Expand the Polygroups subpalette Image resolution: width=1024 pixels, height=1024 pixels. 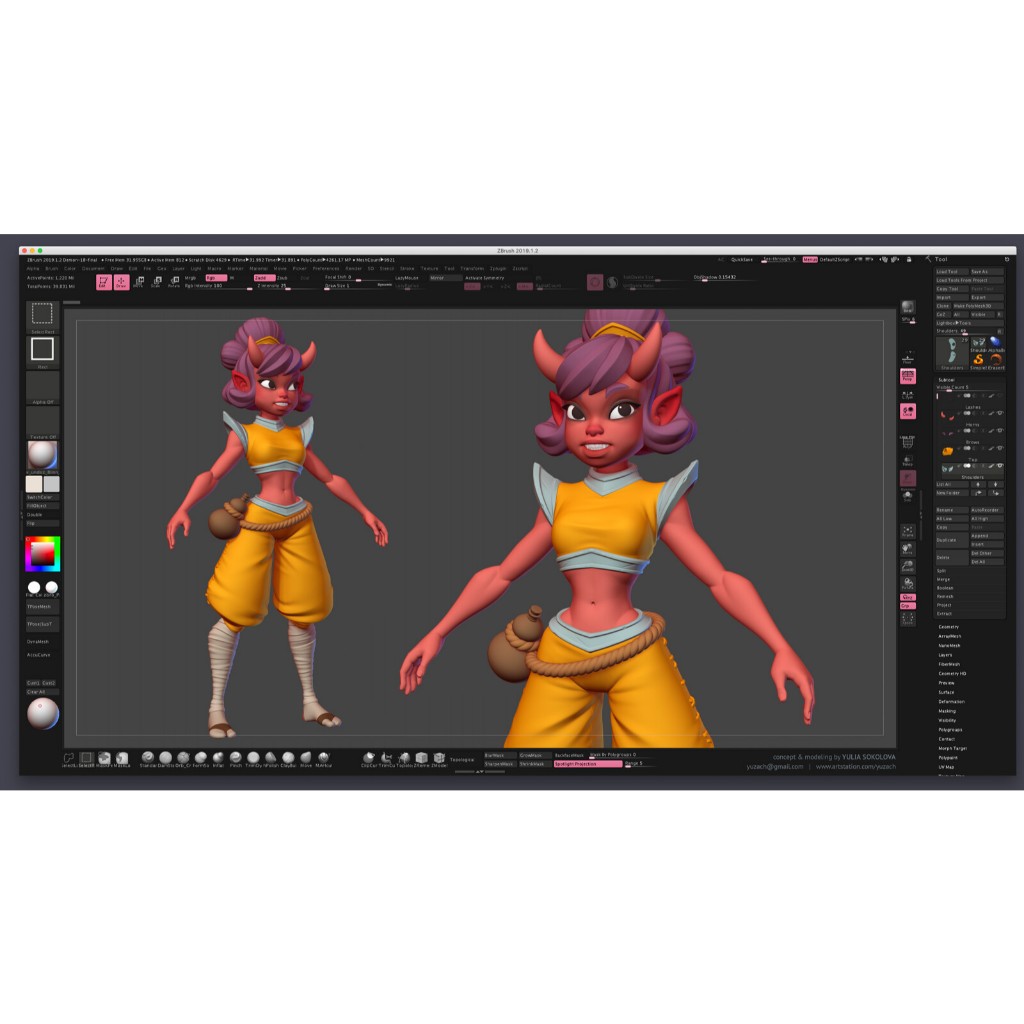point(950,730)
